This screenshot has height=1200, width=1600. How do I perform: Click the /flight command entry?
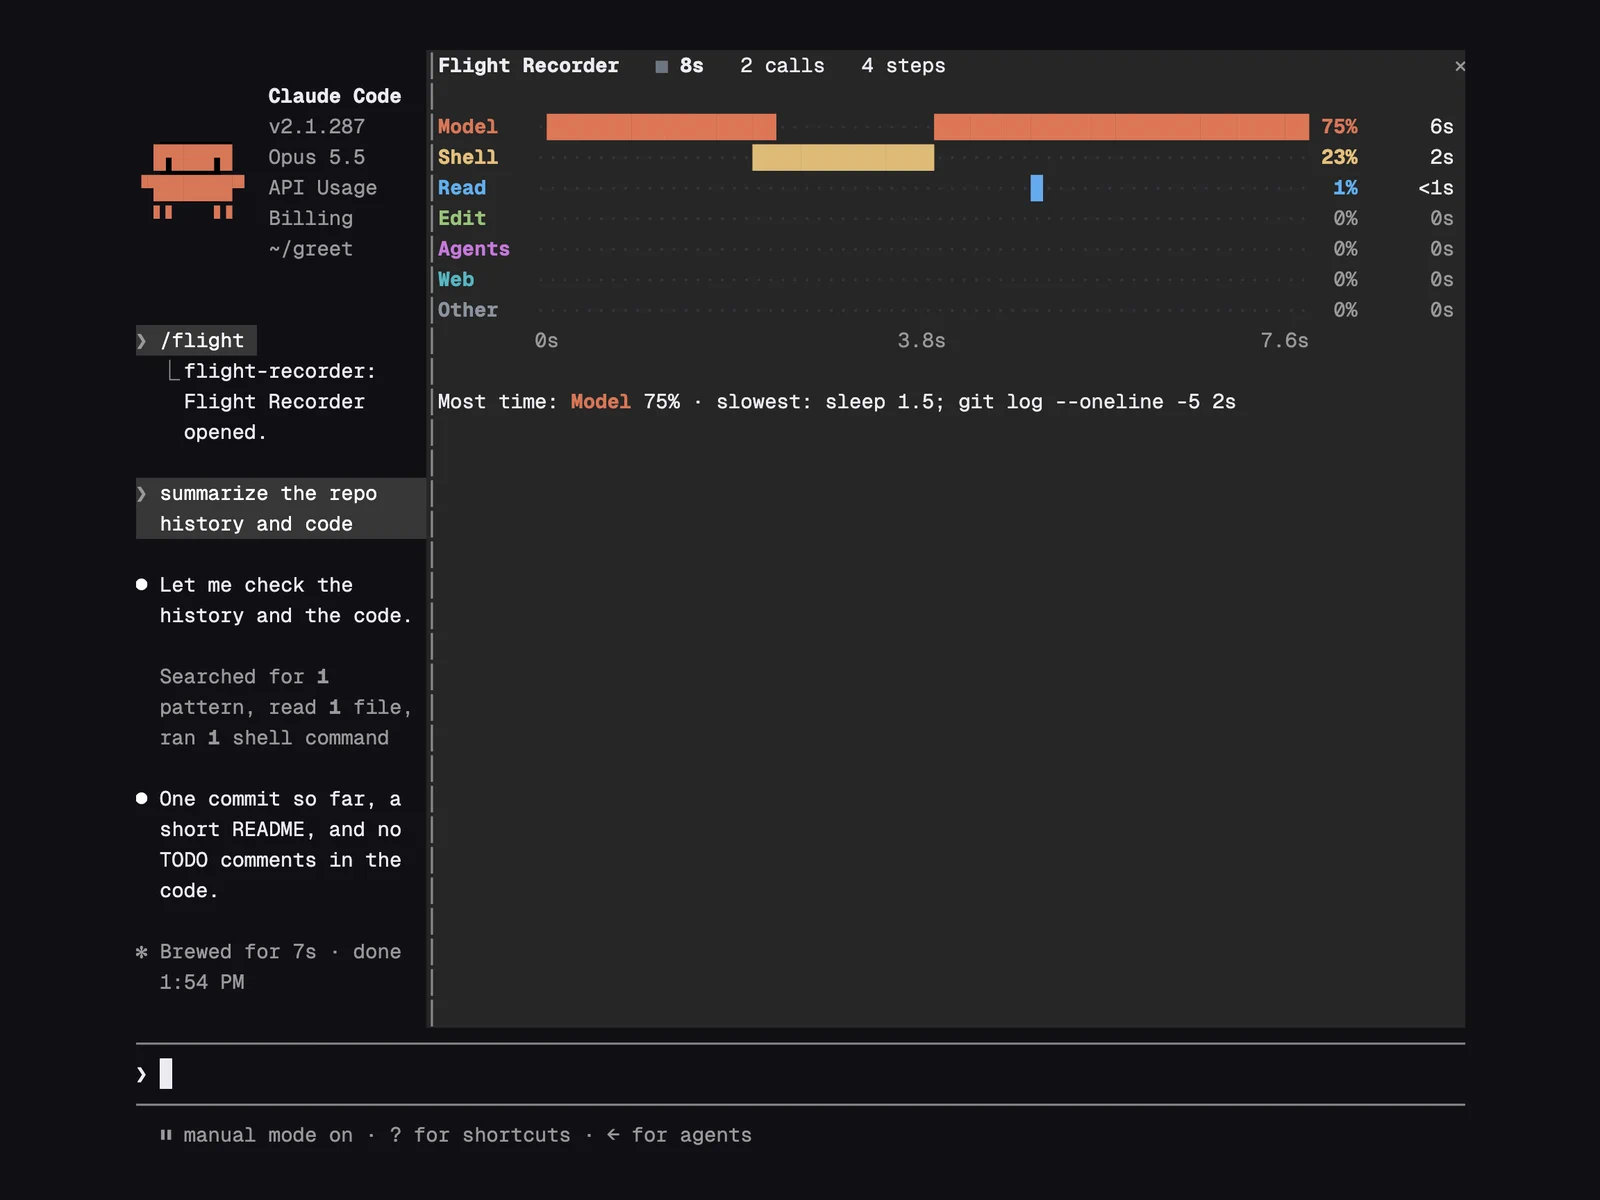point(196,341)
